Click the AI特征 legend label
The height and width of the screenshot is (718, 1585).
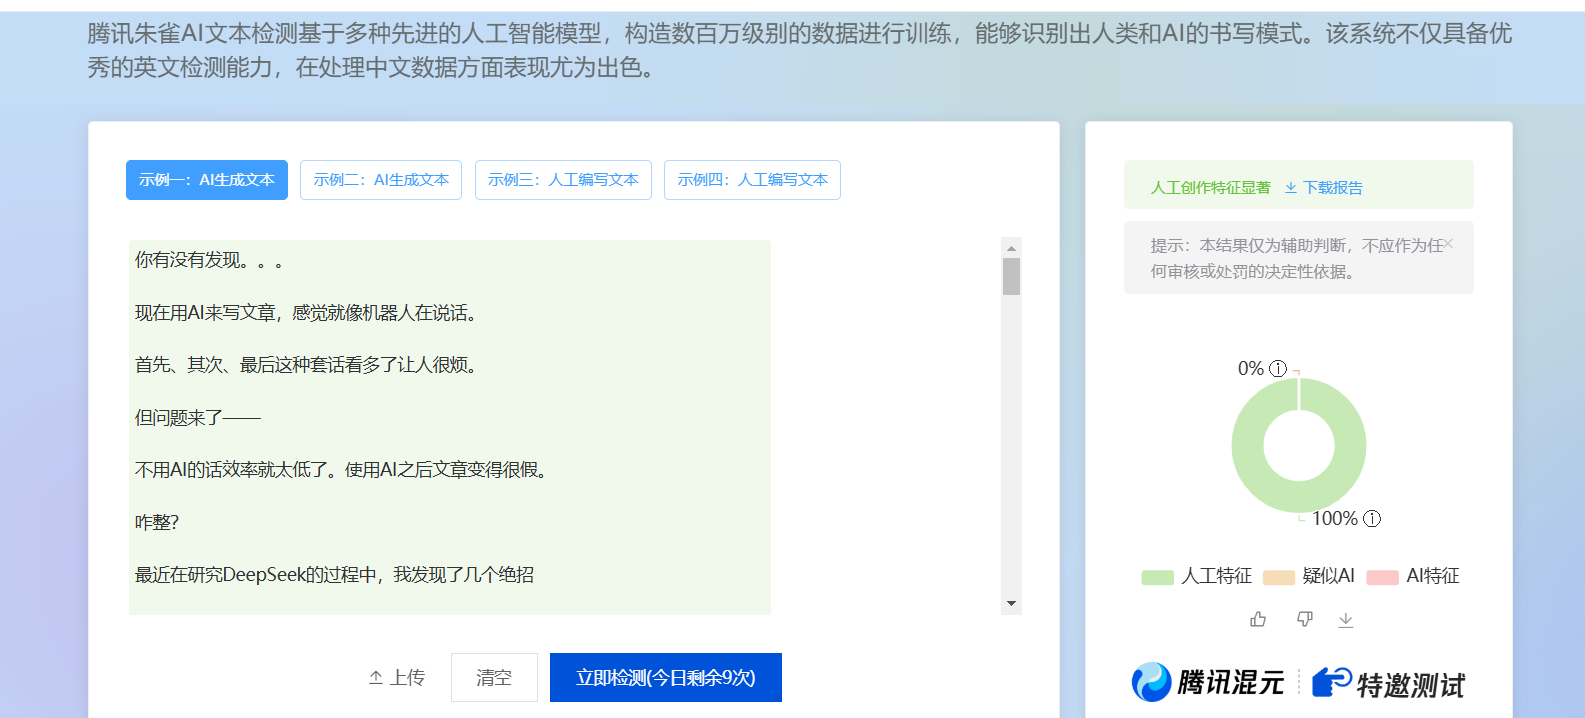point(1432,576)
